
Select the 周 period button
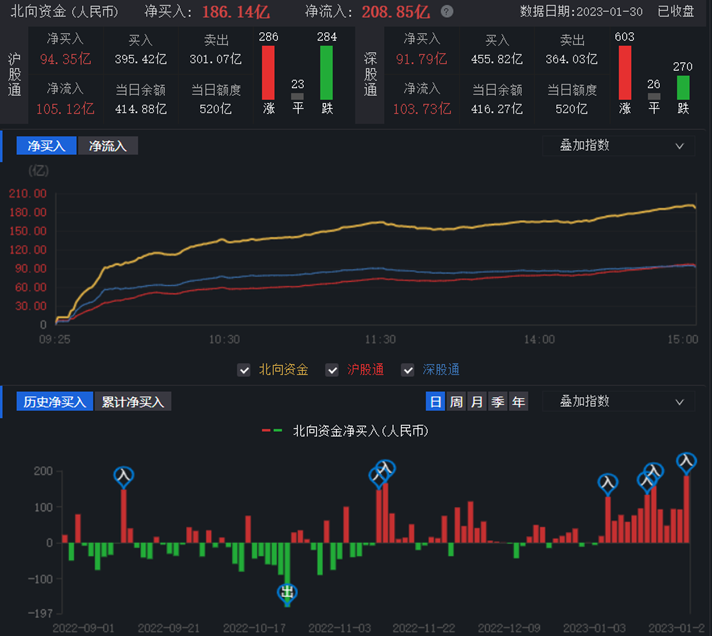[456, 402]
